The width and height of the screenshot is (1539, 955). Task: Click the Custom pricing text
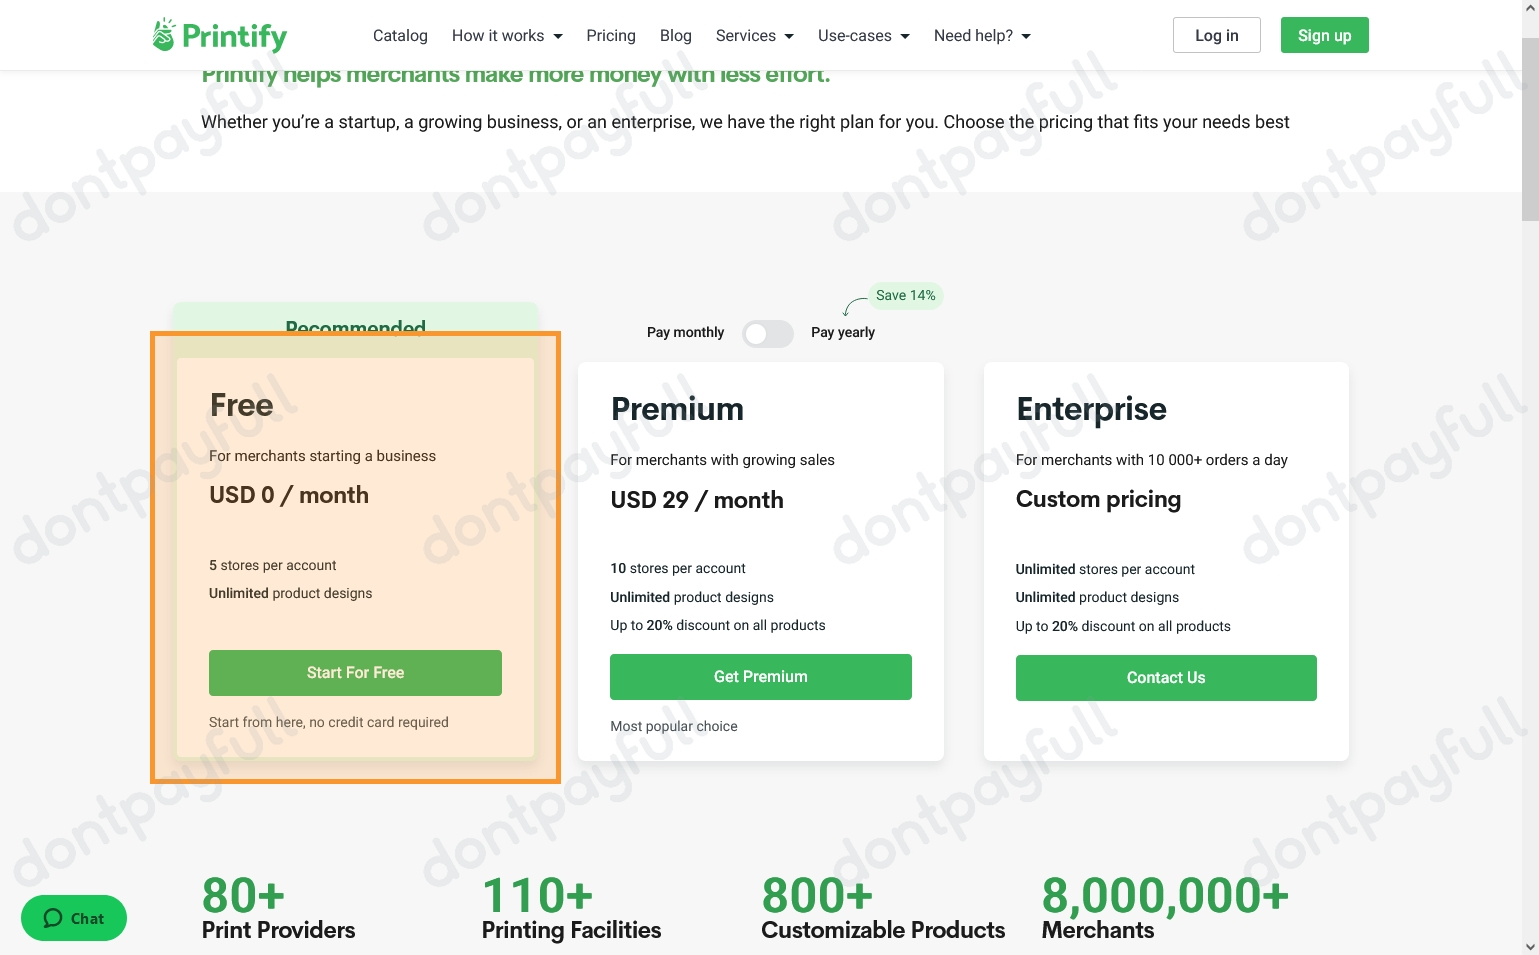tap(1098, 499)
